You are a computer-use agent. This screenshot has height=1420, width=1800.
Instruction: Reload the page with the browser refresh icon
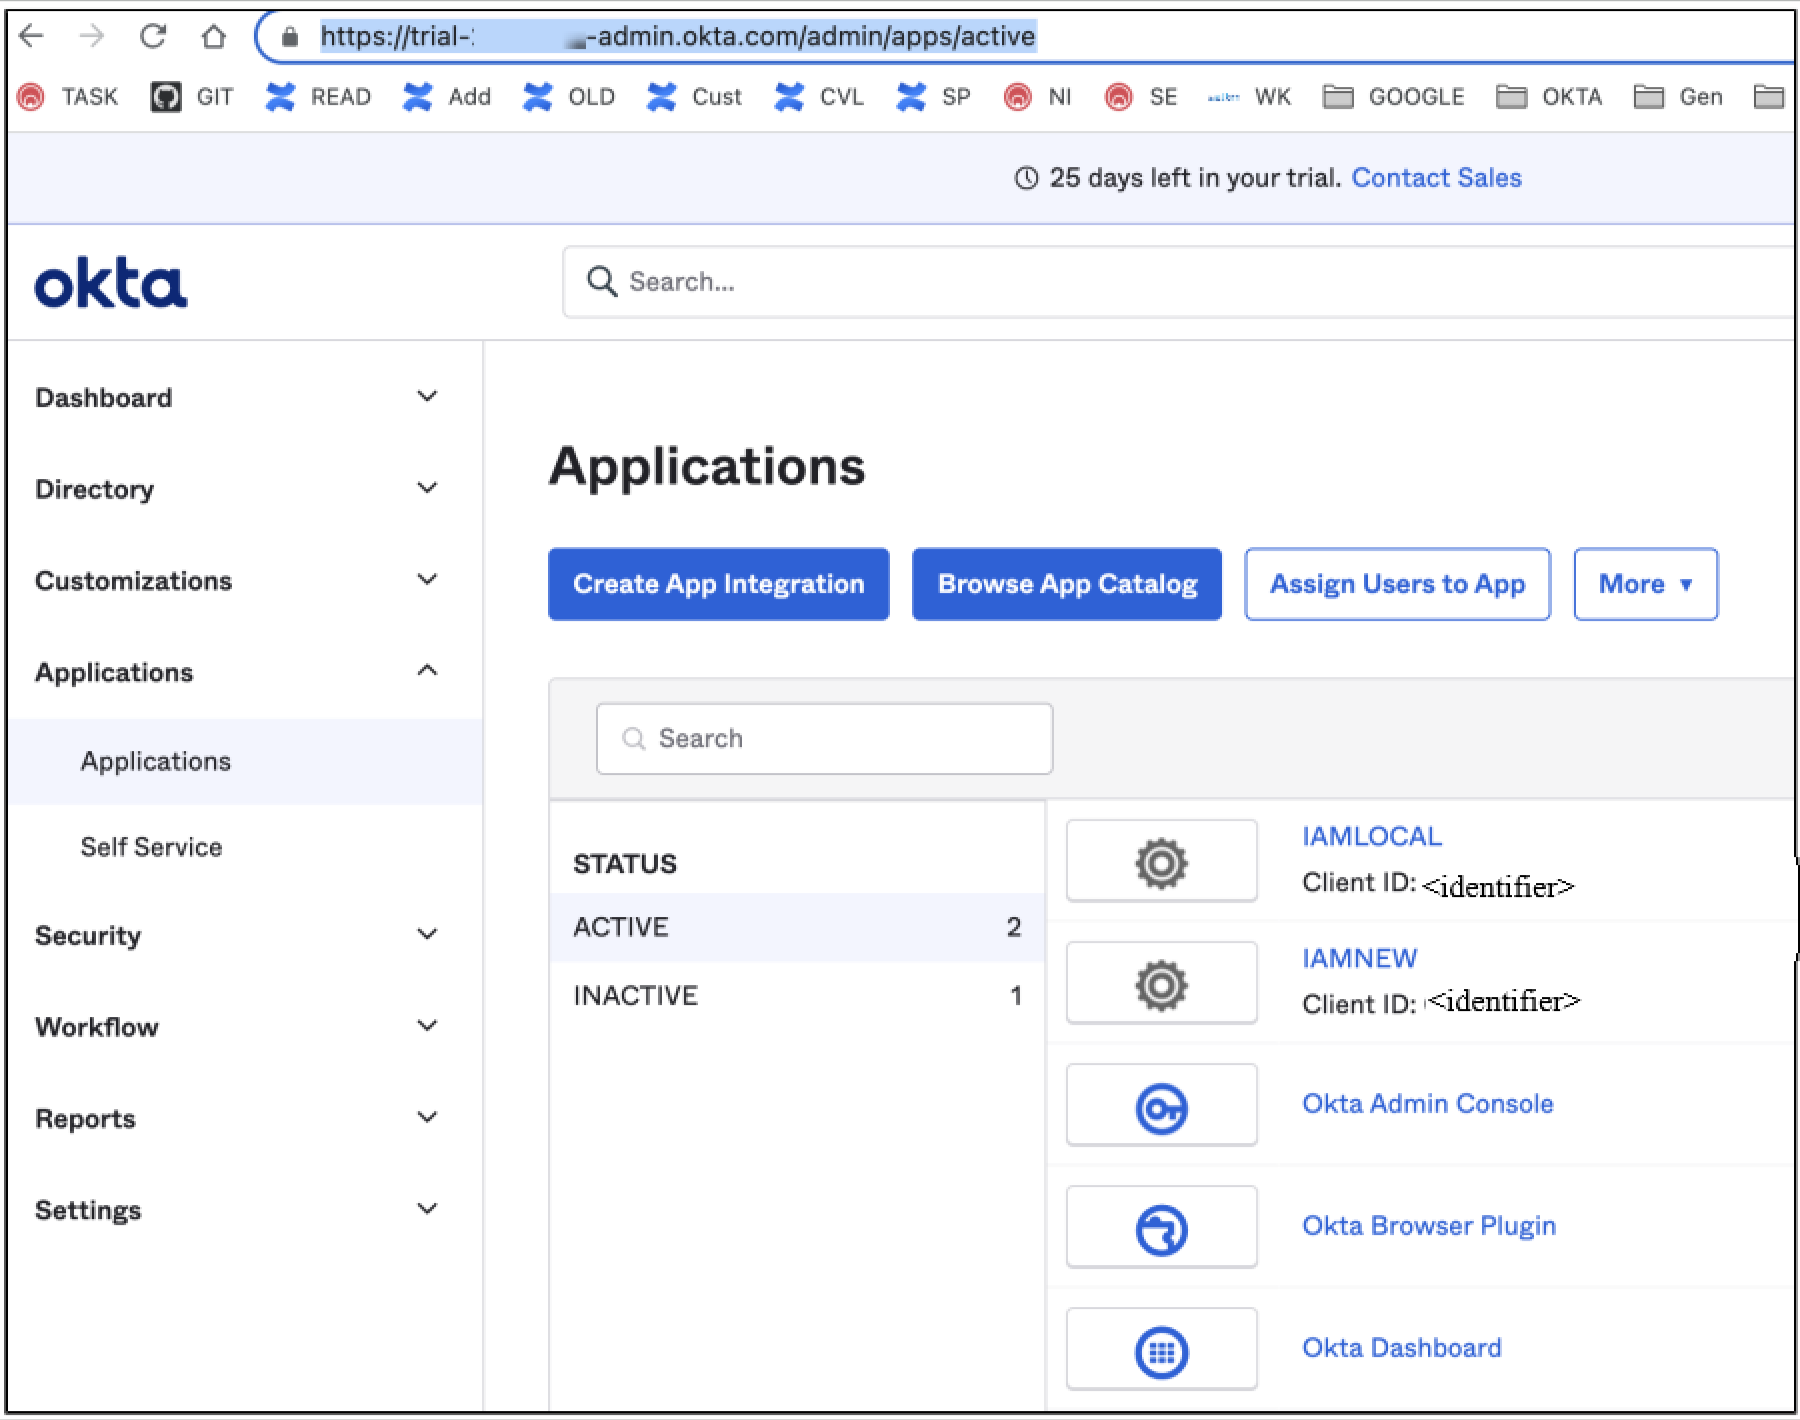tap(153, 37)
